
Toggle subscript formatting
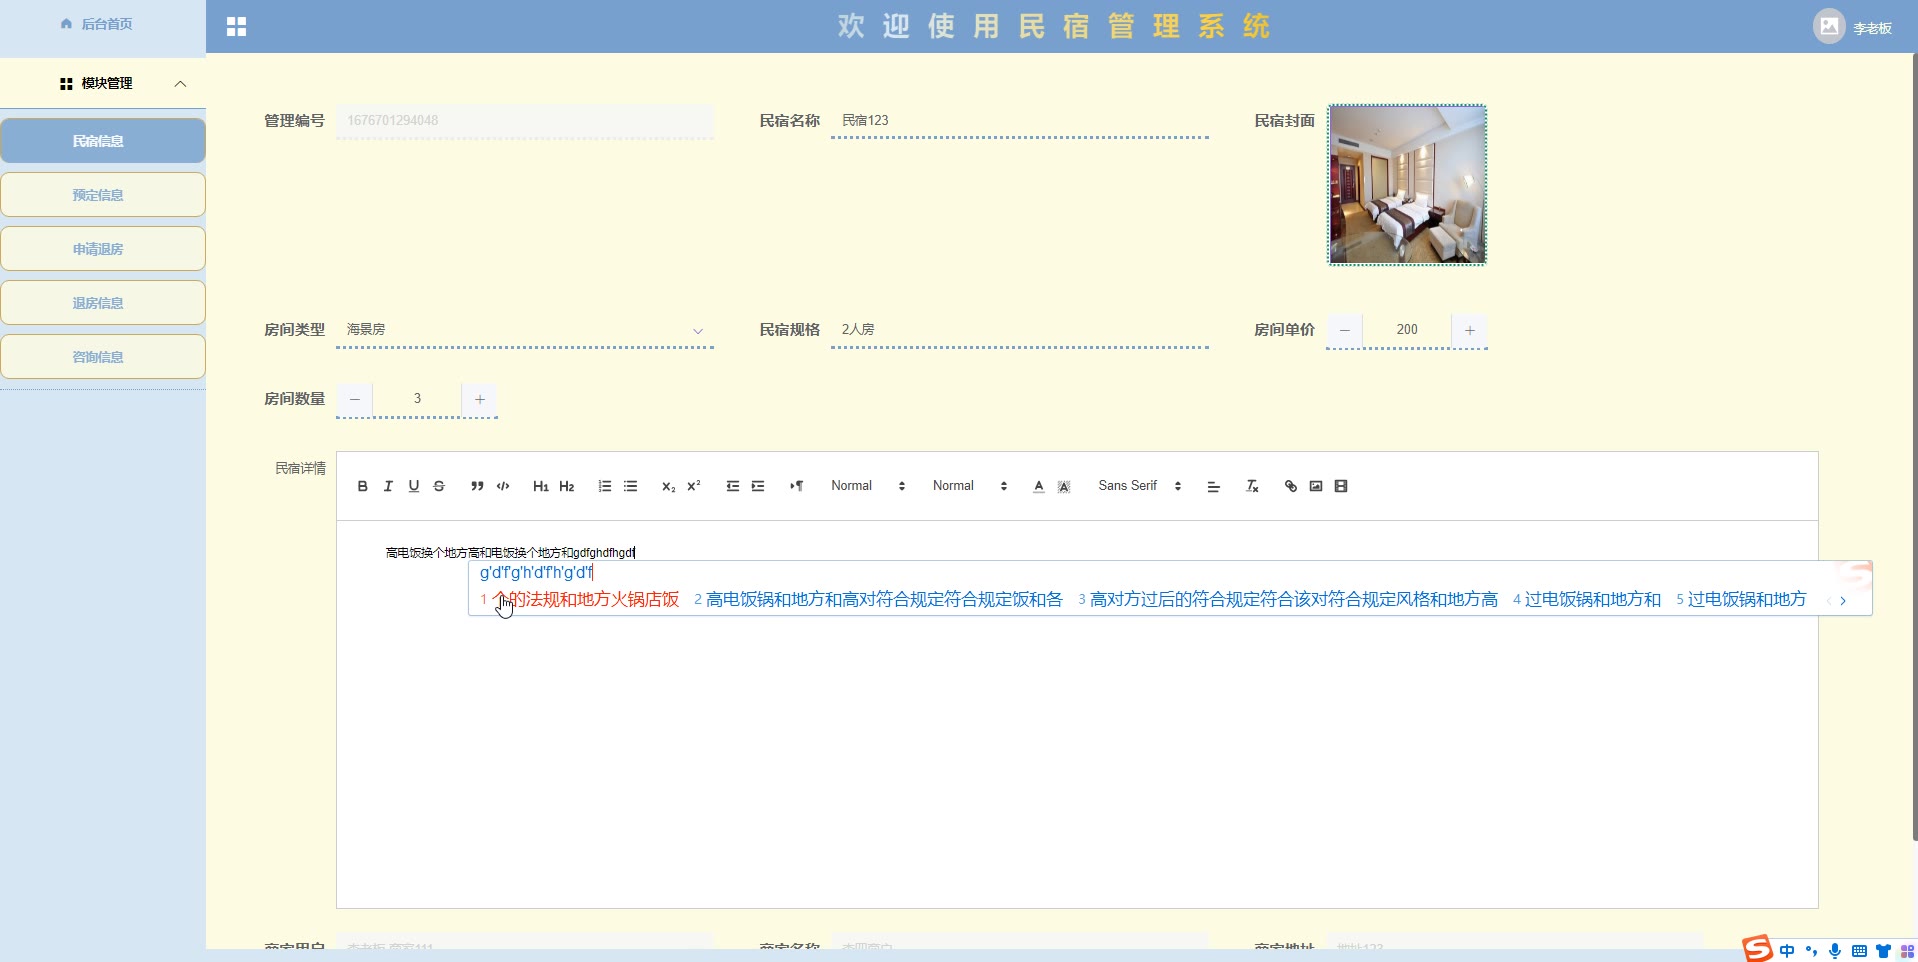click(668, 486)
